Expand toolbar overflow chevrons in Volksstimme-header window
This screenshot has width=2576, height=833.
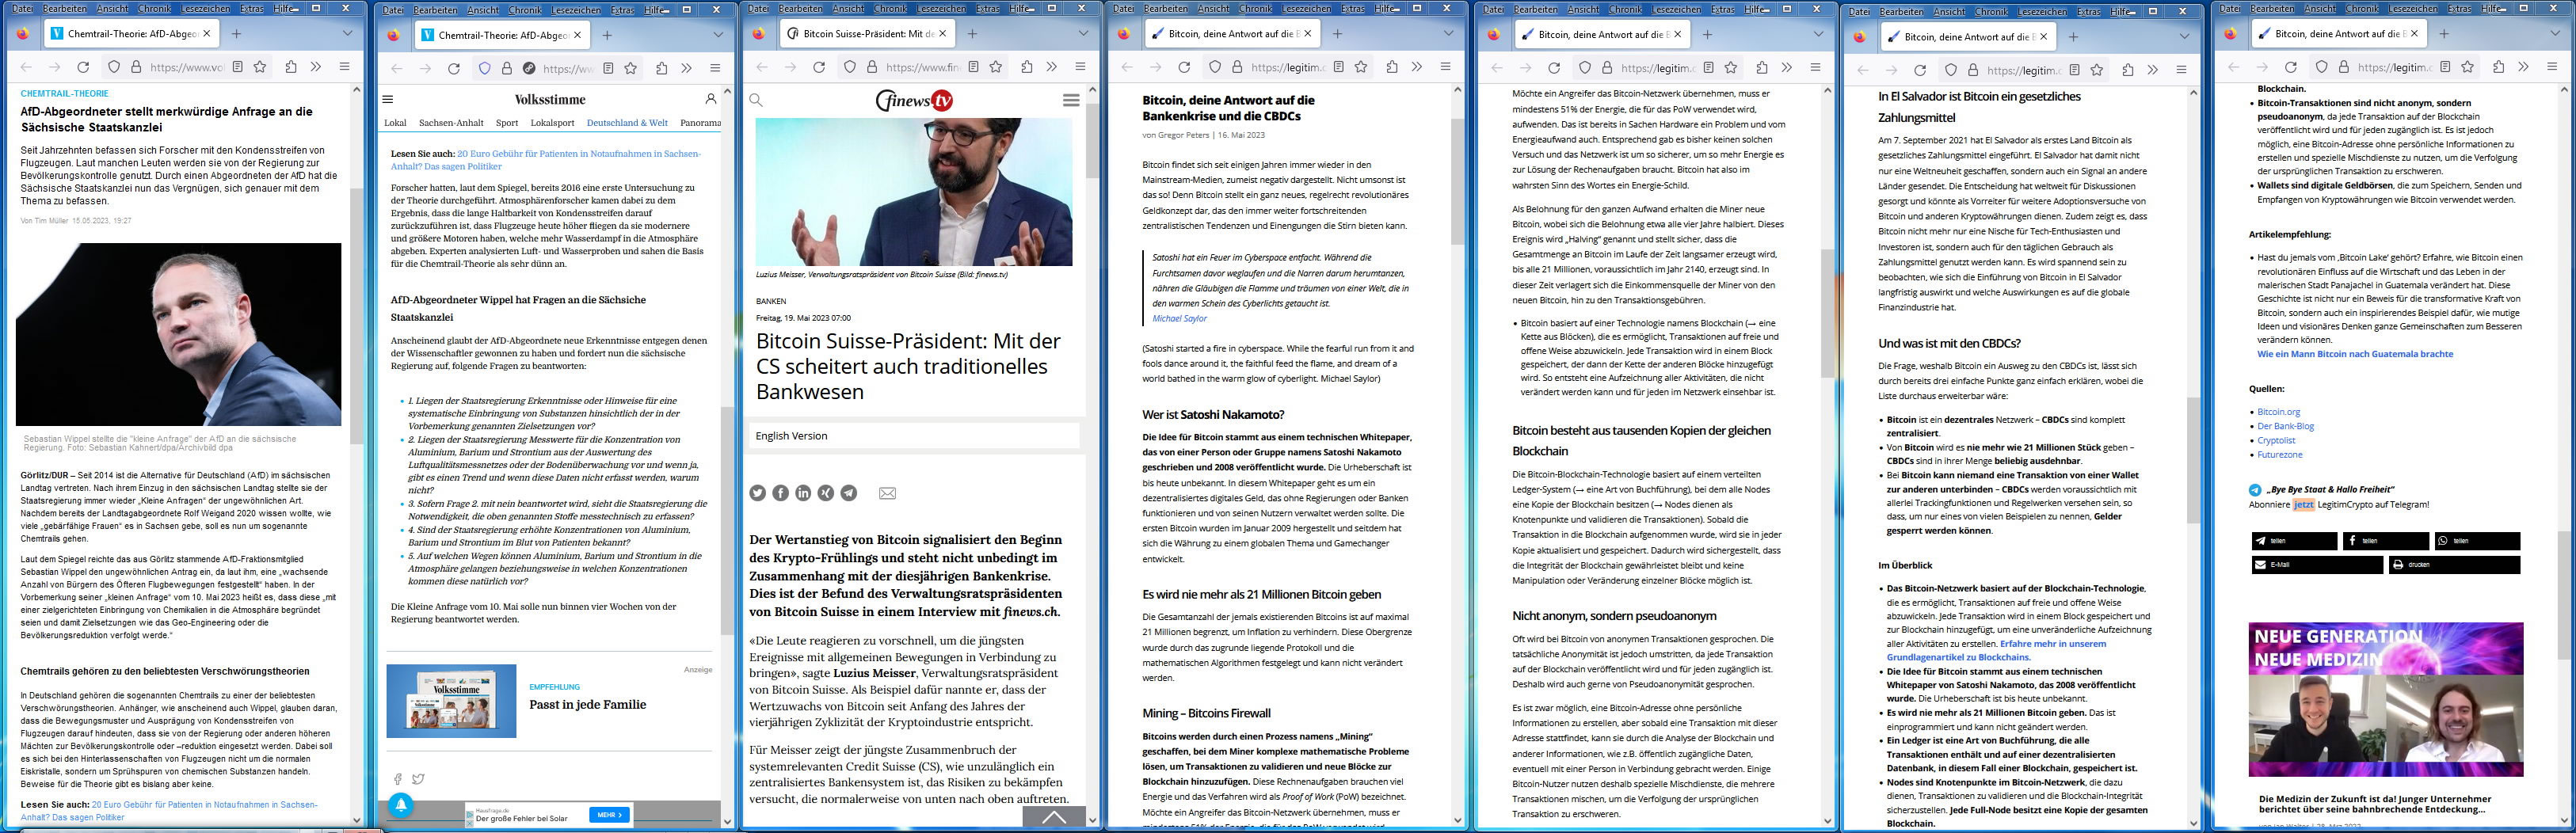[x=687, y=68]
